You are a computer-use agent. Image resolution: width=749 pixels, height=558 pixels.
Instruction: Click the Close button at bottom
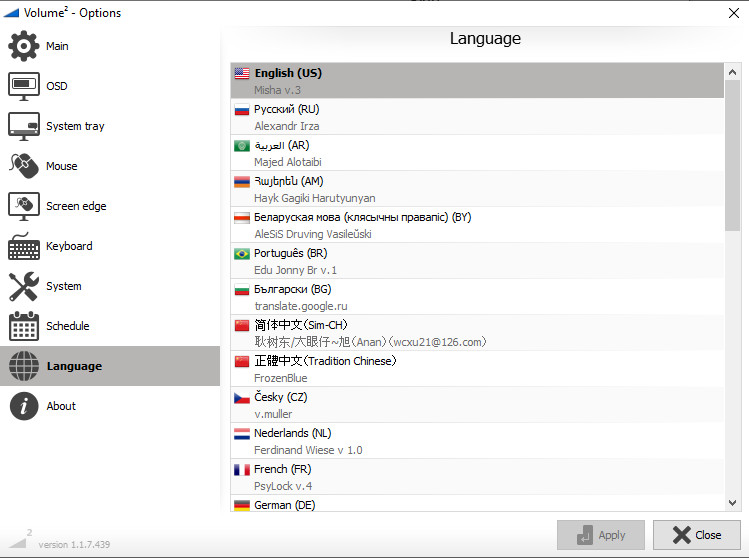coord(696,535)
